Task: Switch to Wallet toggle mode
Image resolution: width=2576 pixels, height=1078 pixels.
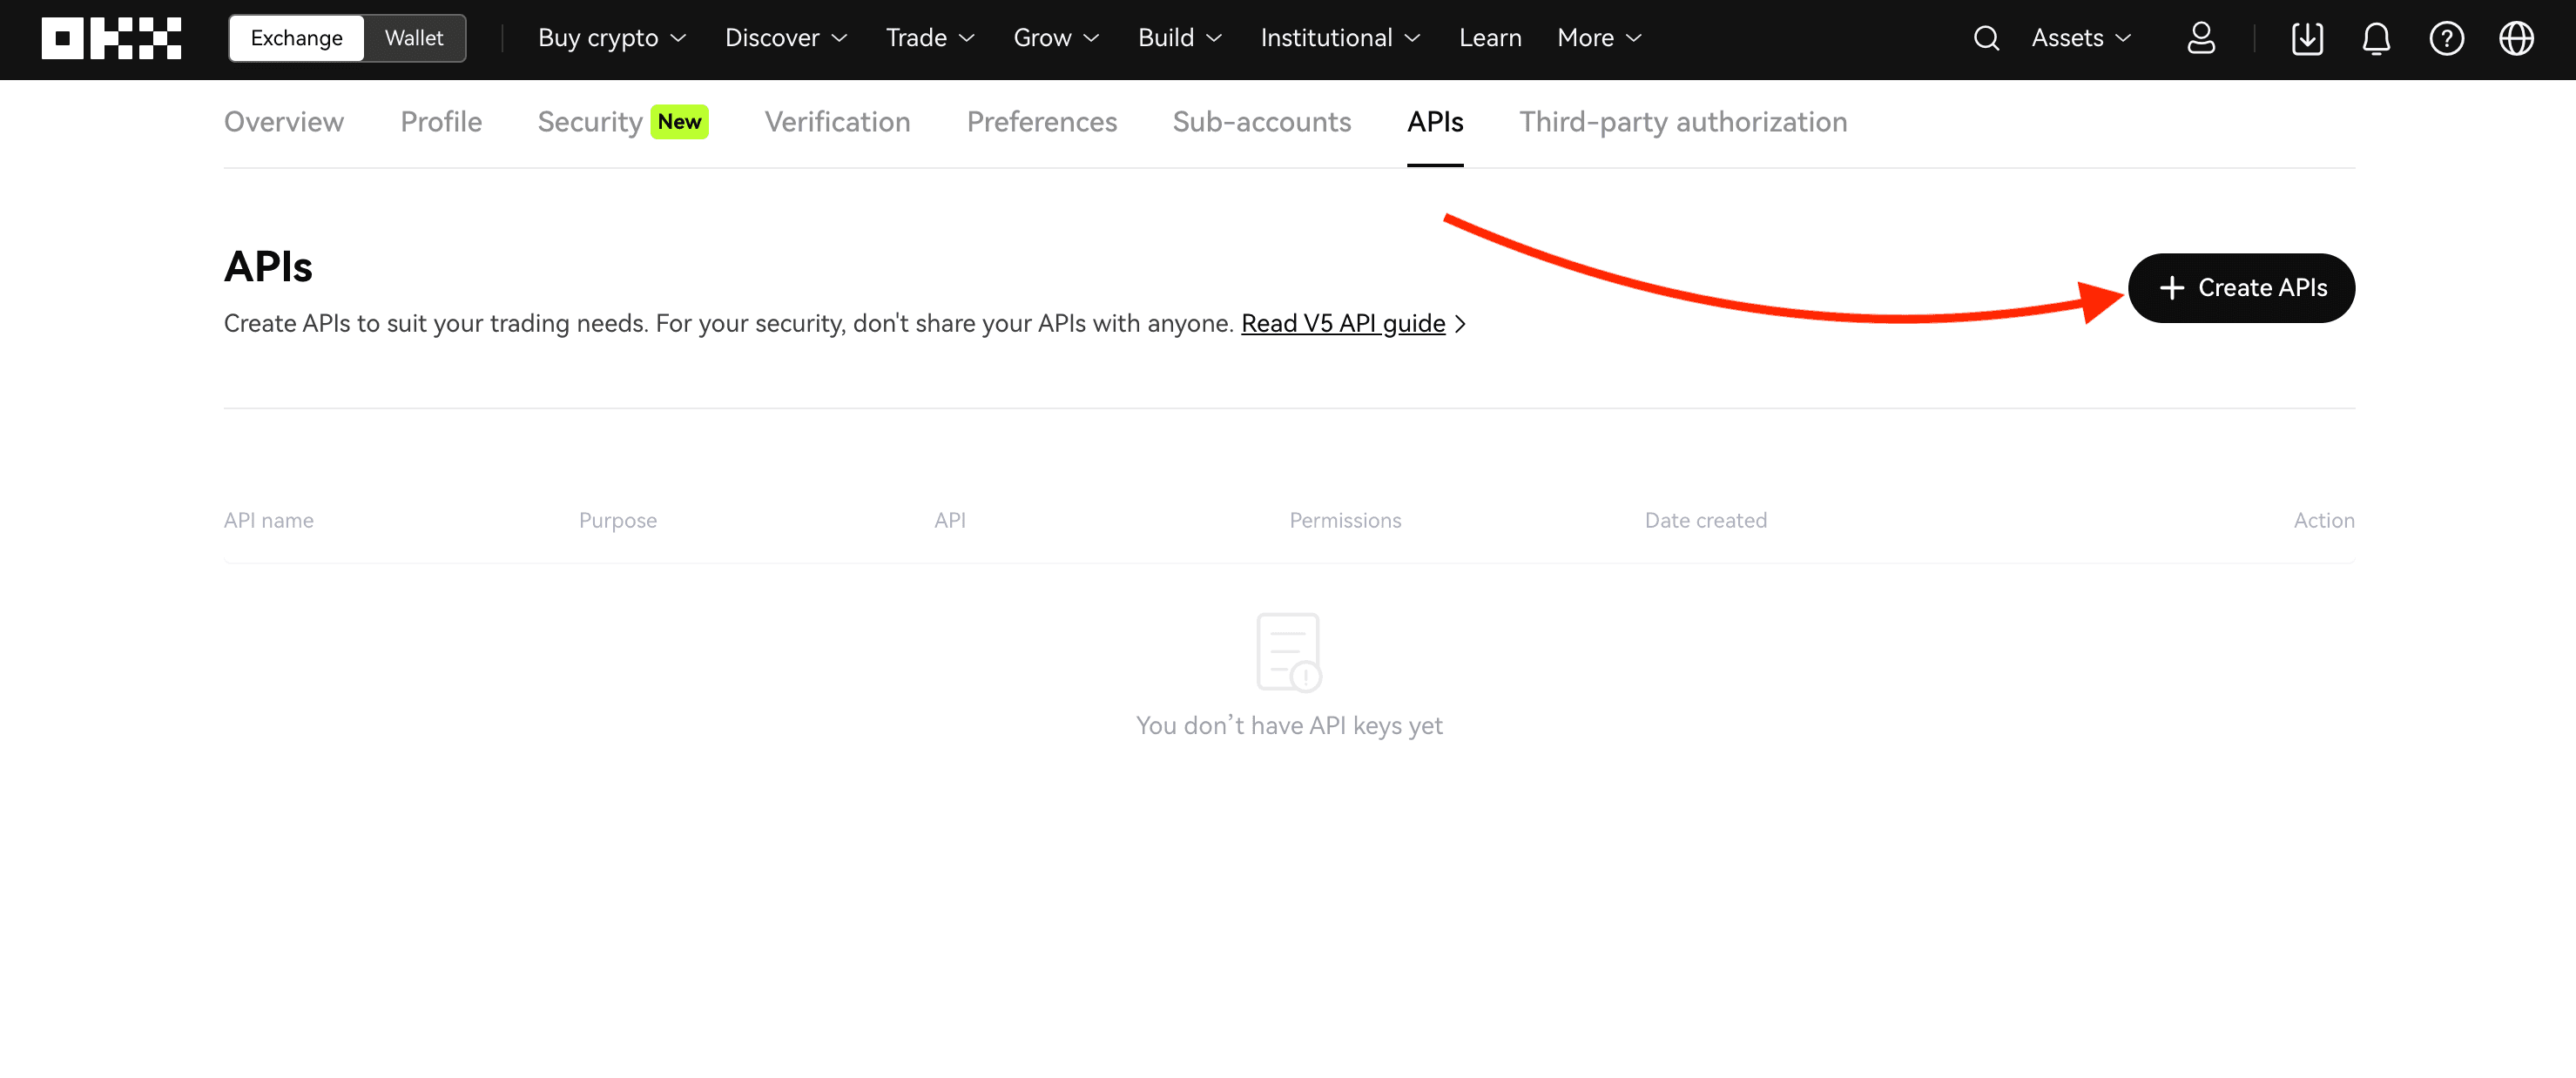Action: point(414,37)
